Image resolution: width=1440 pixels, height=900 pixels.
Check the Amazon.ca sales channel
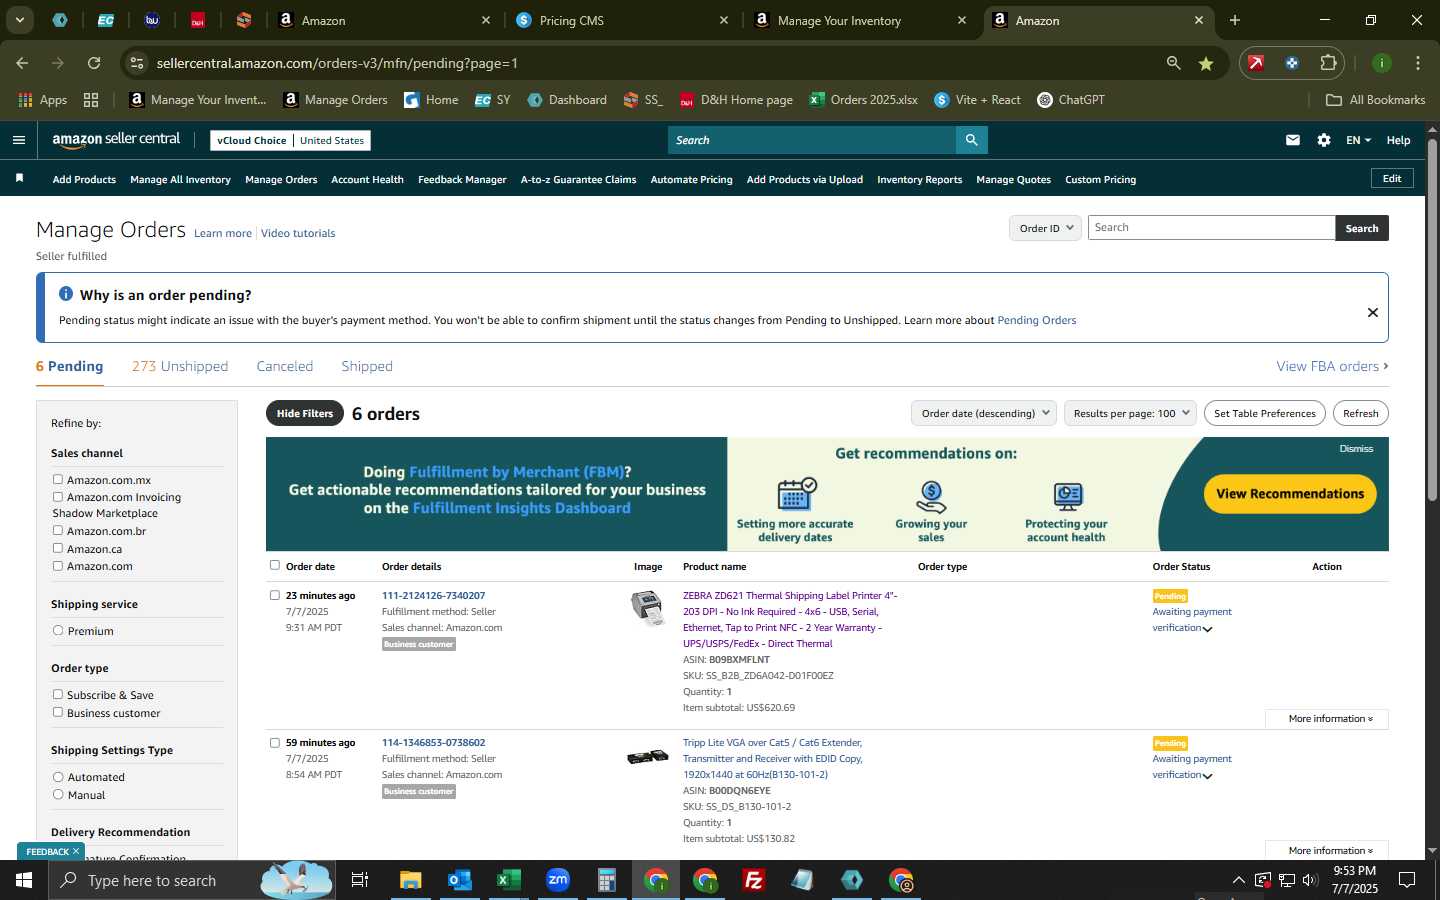click(58, 548)
